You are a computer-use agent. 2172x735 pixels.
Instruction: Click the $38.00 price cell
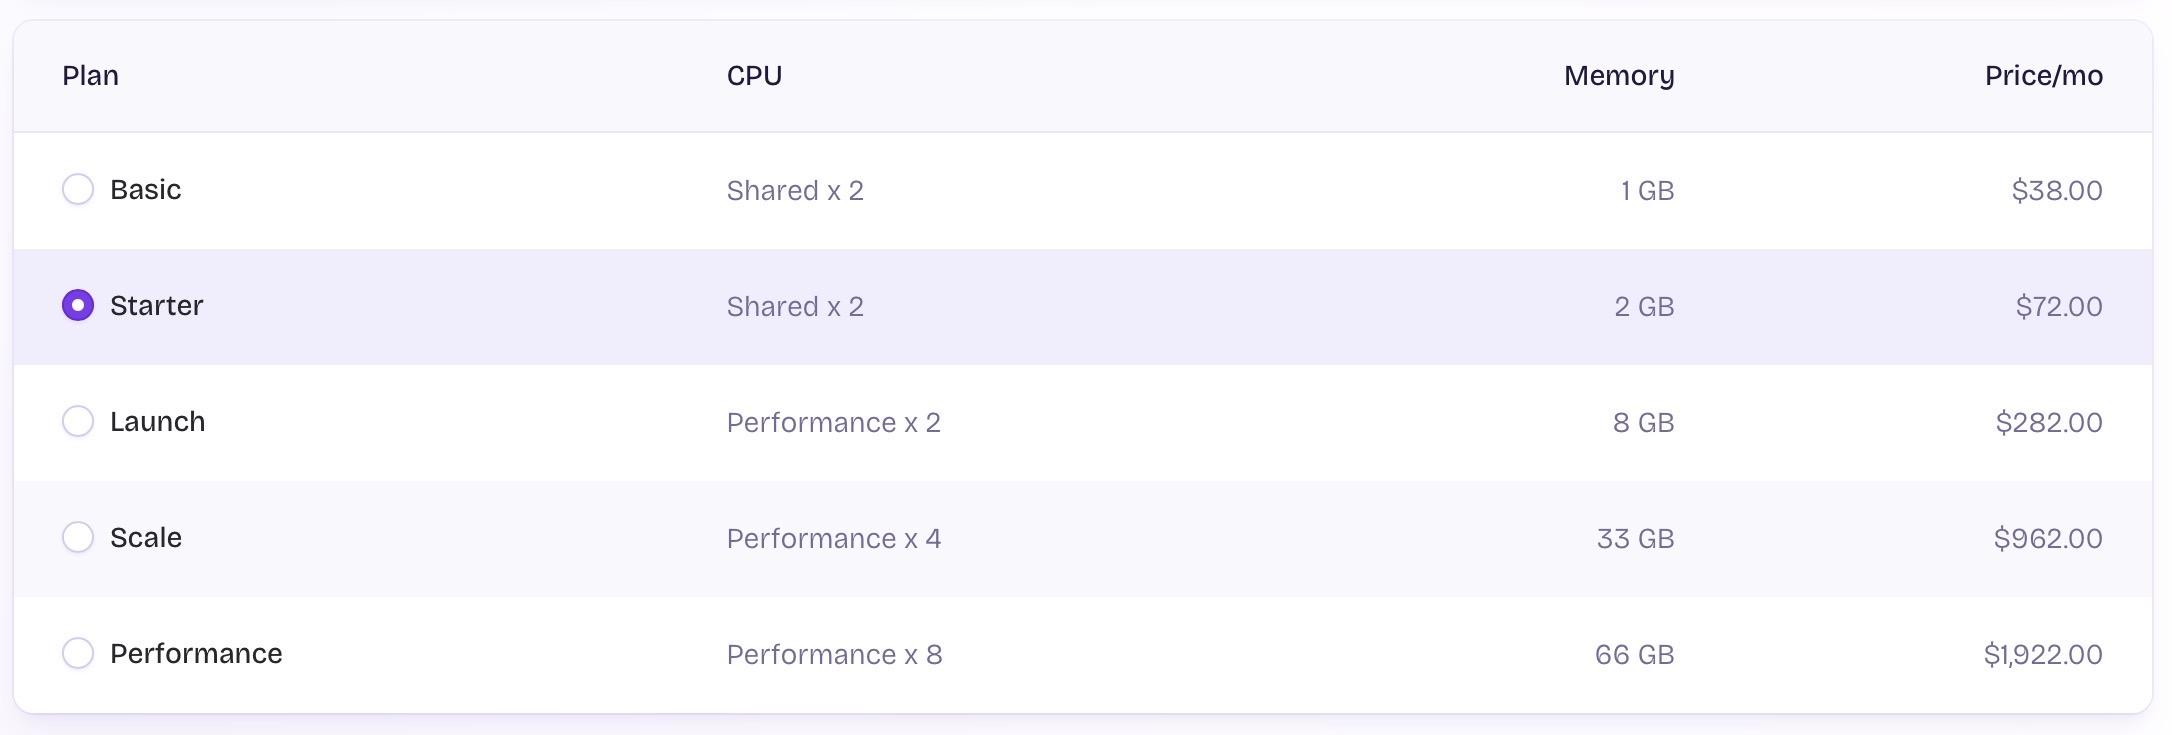(2056, 191)
